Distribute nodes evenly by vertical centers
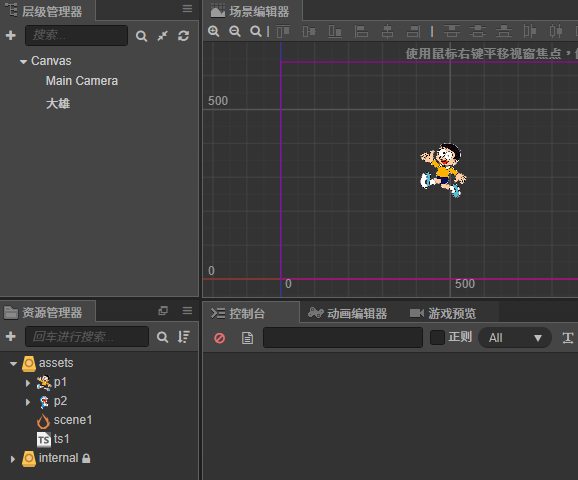Screen dimensions: 578x480 [478, 31]
